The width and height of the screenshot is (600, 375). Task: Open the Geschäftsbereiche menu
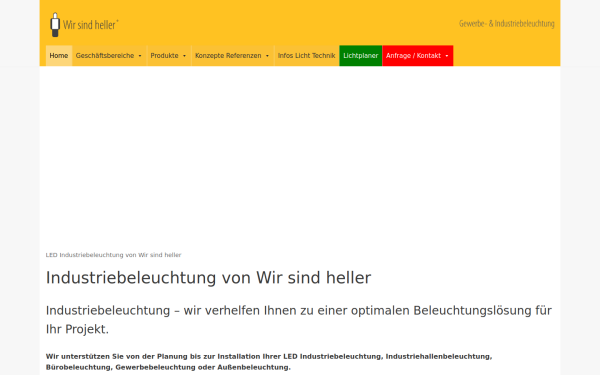[109, 56]
